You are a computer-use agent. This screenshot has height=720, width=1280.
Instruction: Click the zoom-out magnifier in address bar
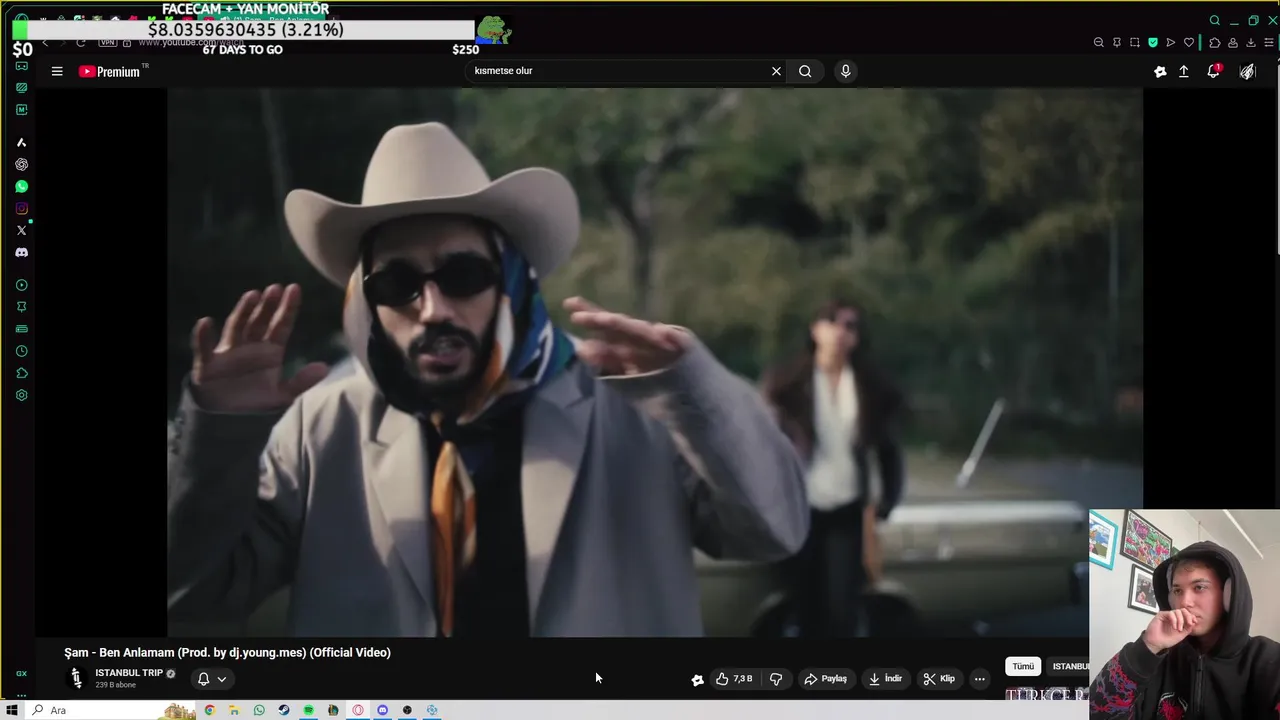click(1099, 42)
